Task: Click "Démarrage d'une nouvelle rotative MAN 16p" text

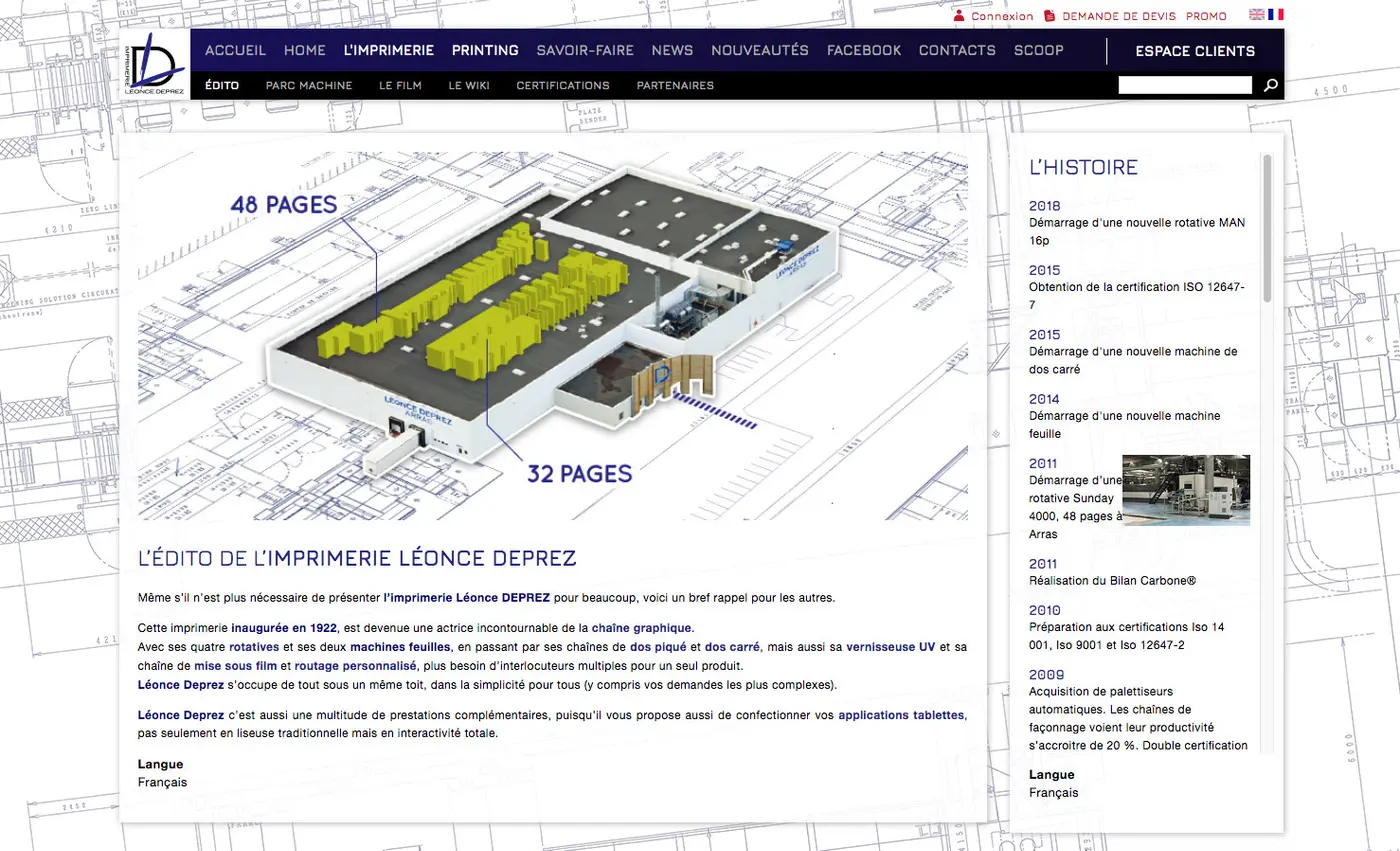Action: [x=1137, y=231]
